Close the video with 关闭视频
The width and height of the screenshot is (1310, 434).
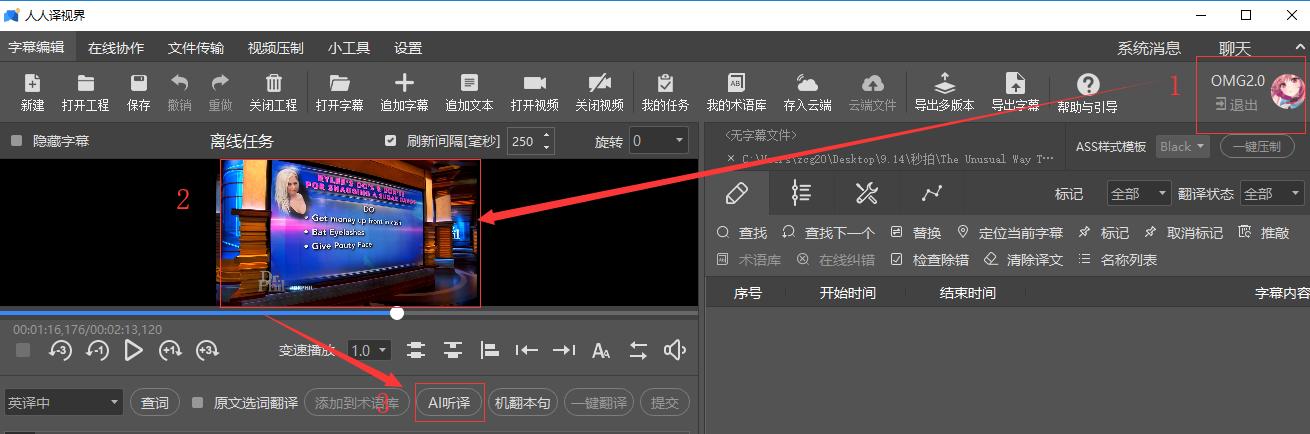pos(599,92)
